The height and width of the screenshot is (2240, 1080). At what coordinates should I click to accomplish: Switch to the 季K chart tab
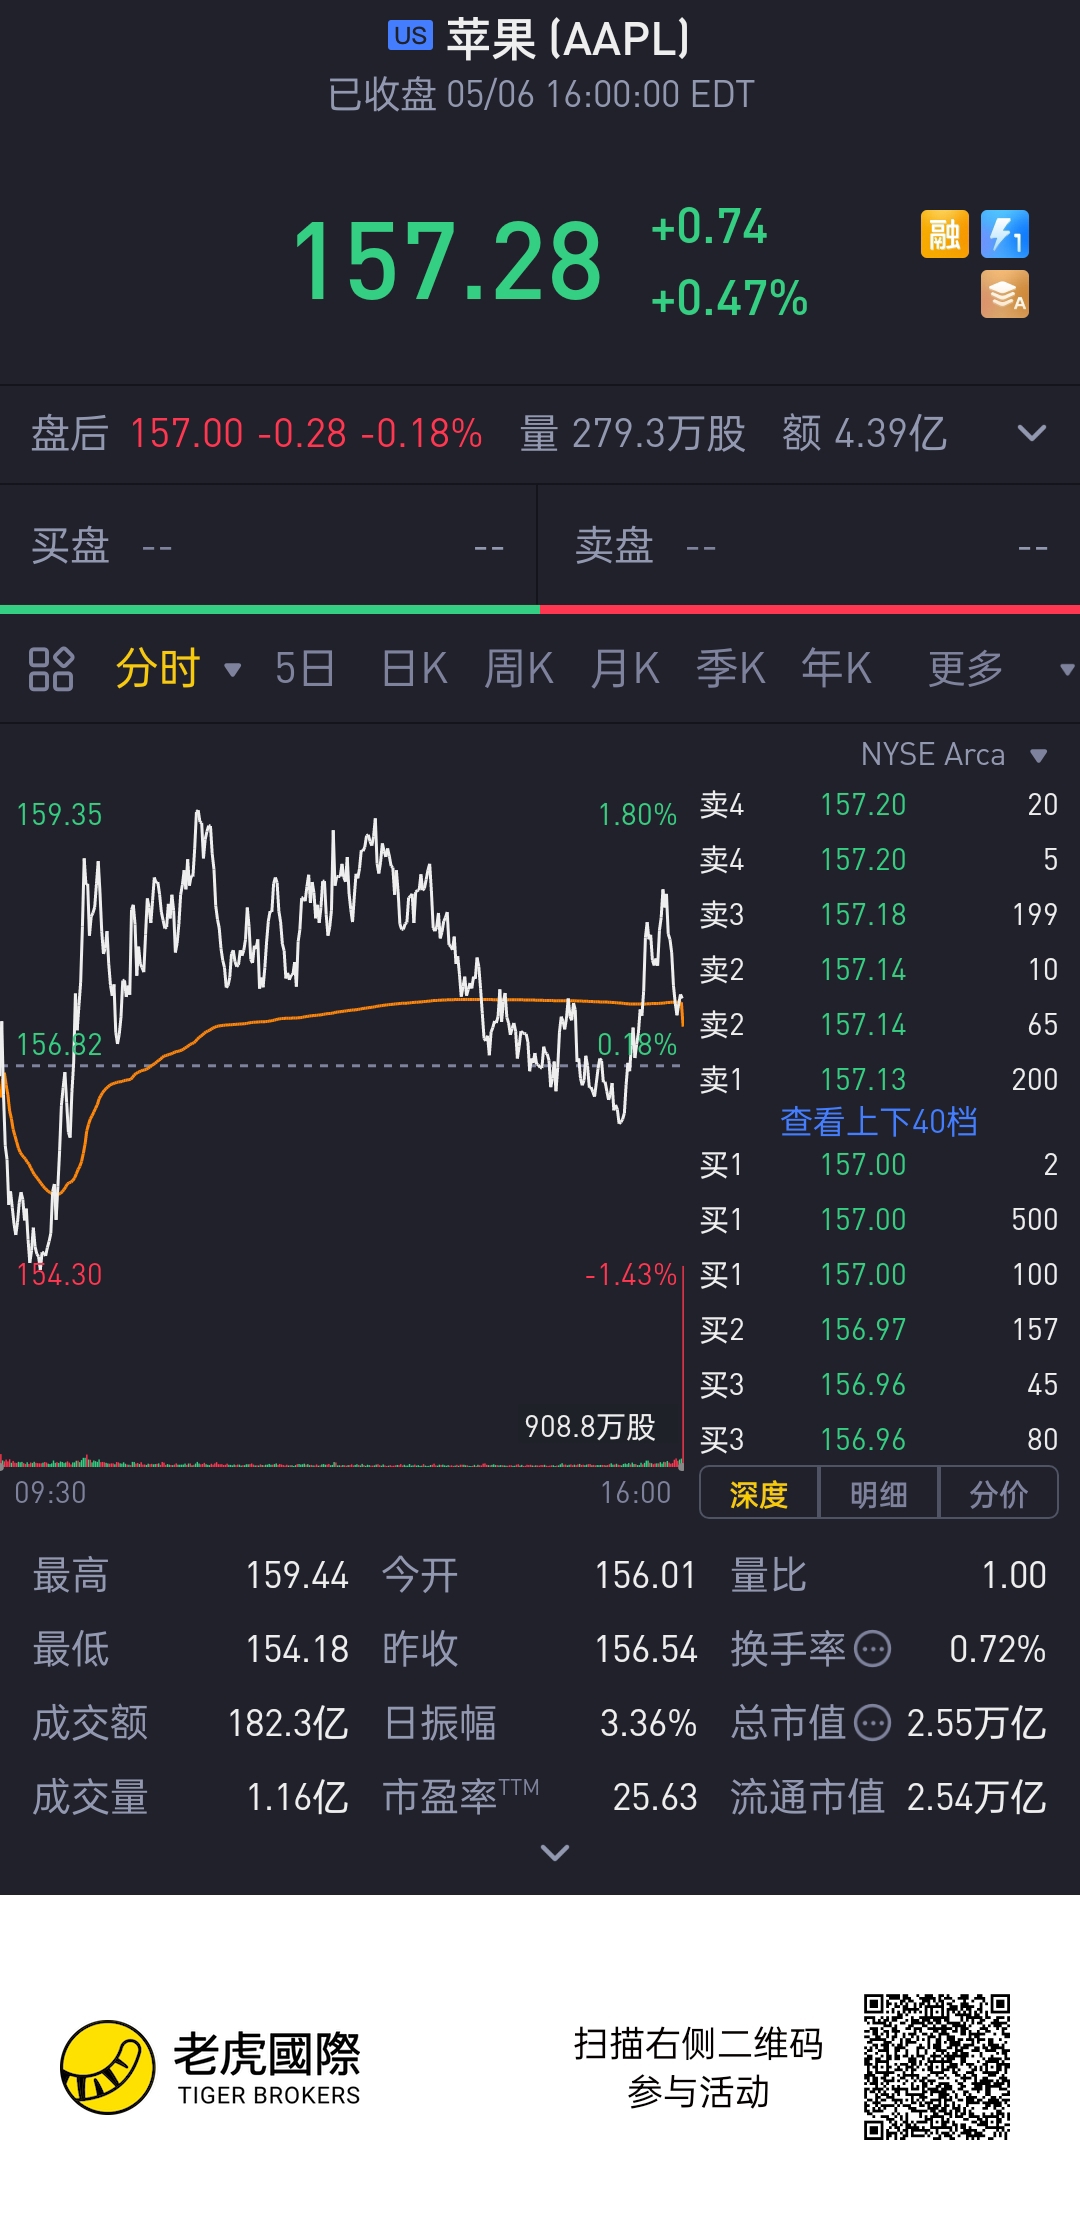click(x=731, y=669)
